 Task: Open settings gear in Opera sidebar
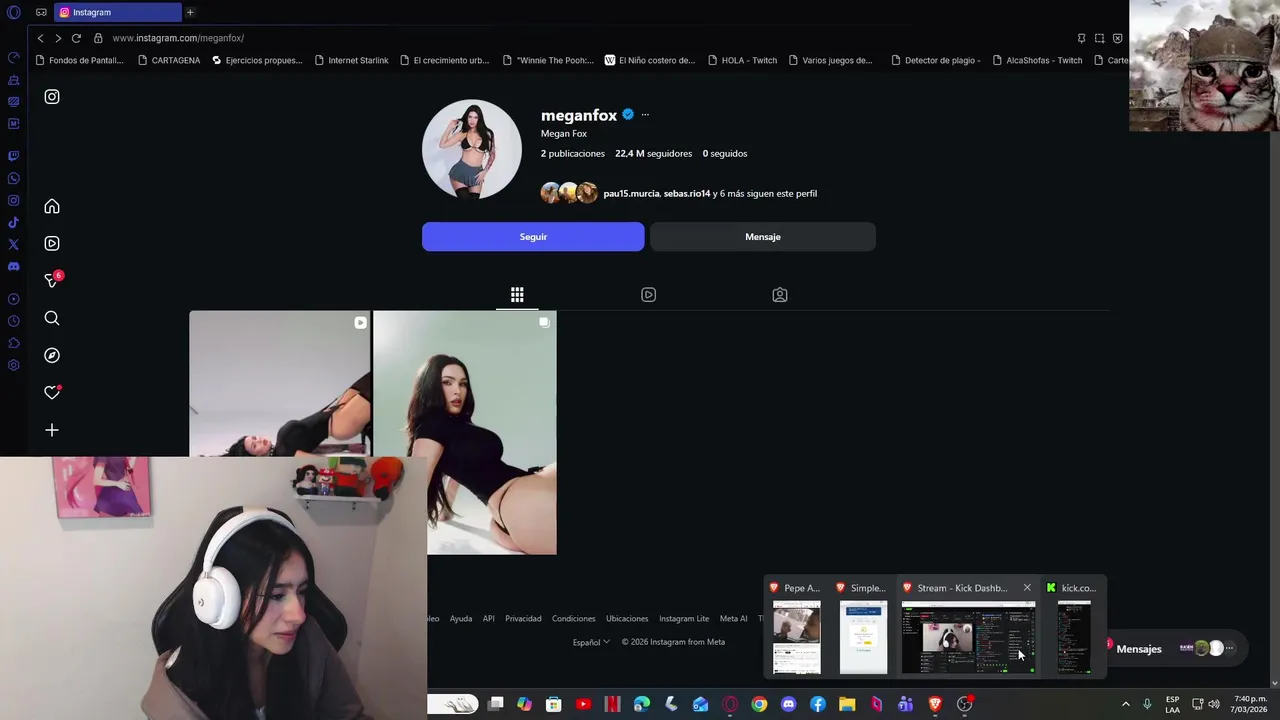coord(14,365)
